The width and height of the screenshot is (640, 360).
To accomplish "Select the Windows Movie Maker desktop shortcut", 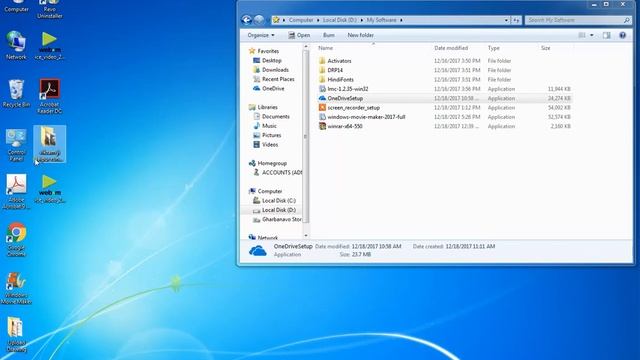I will pos(16,289).
